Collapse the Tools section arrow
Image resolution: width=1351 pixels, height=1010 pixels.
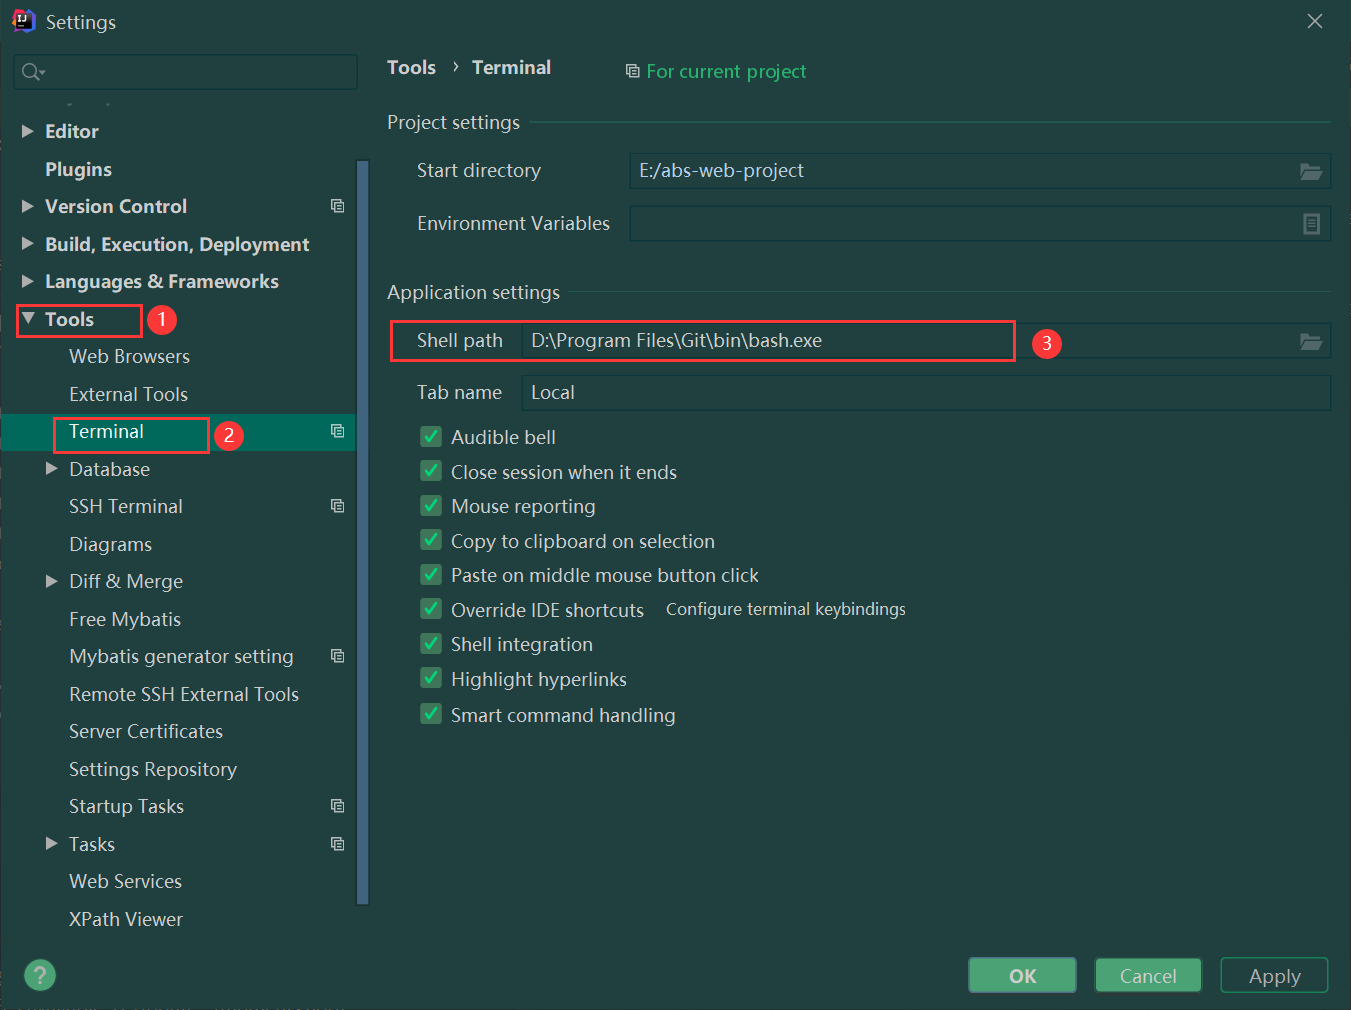[x=28, y=318]
